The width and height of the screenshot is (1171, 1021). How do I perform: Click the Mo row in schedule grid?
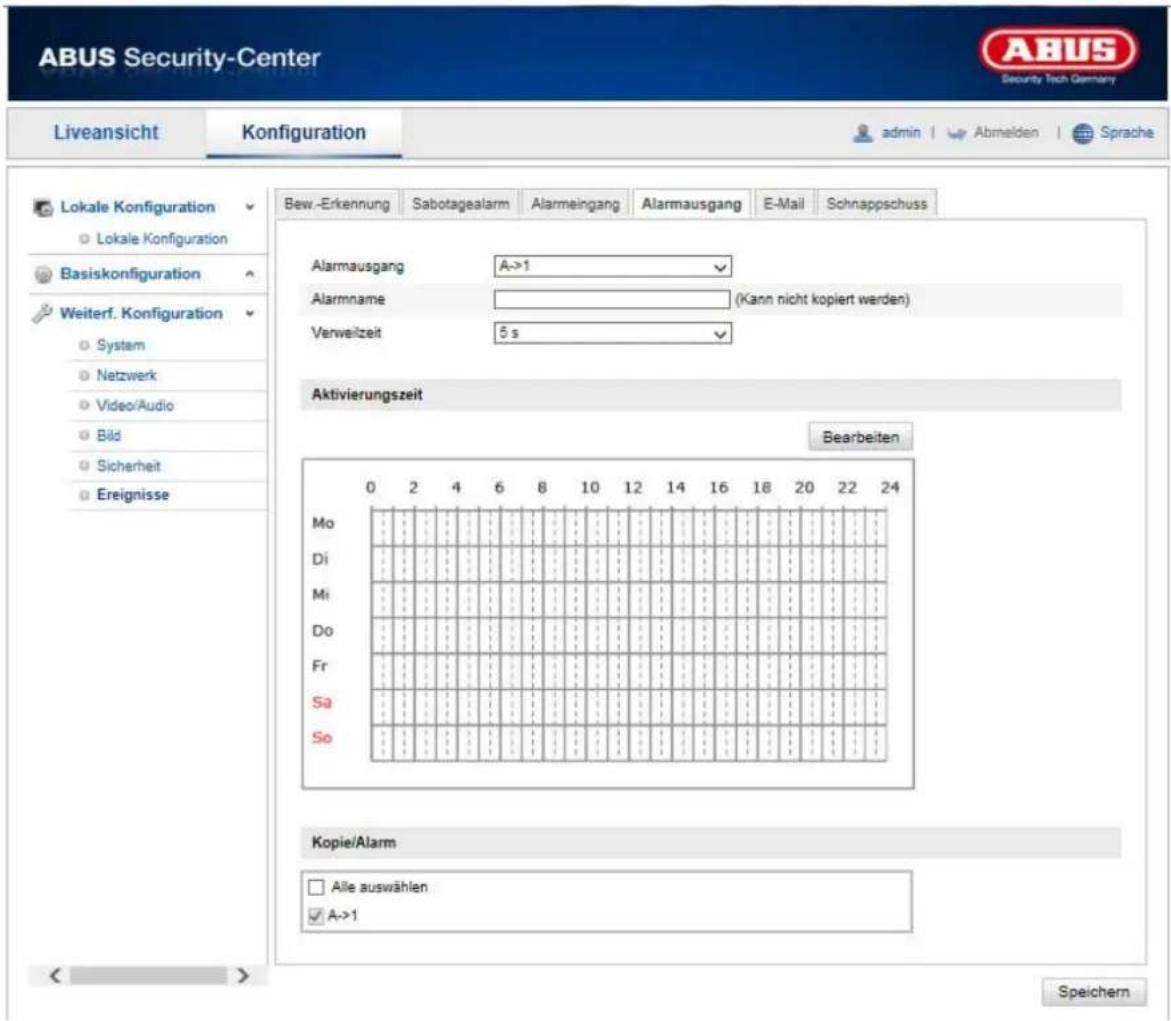pos(629,527)
